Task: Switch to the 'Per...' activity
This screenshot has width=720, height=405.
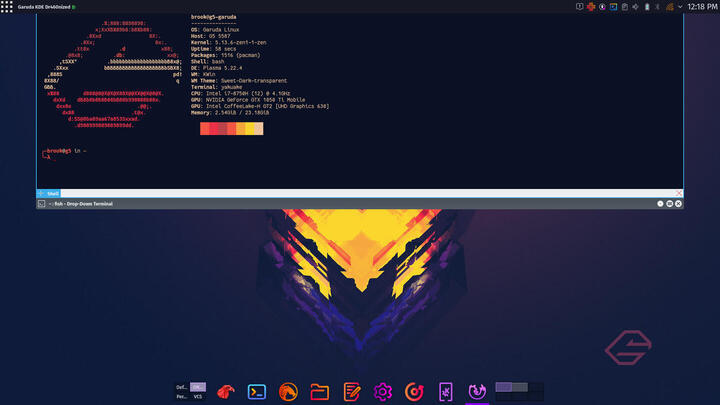Action: click(x=182, y=396)
